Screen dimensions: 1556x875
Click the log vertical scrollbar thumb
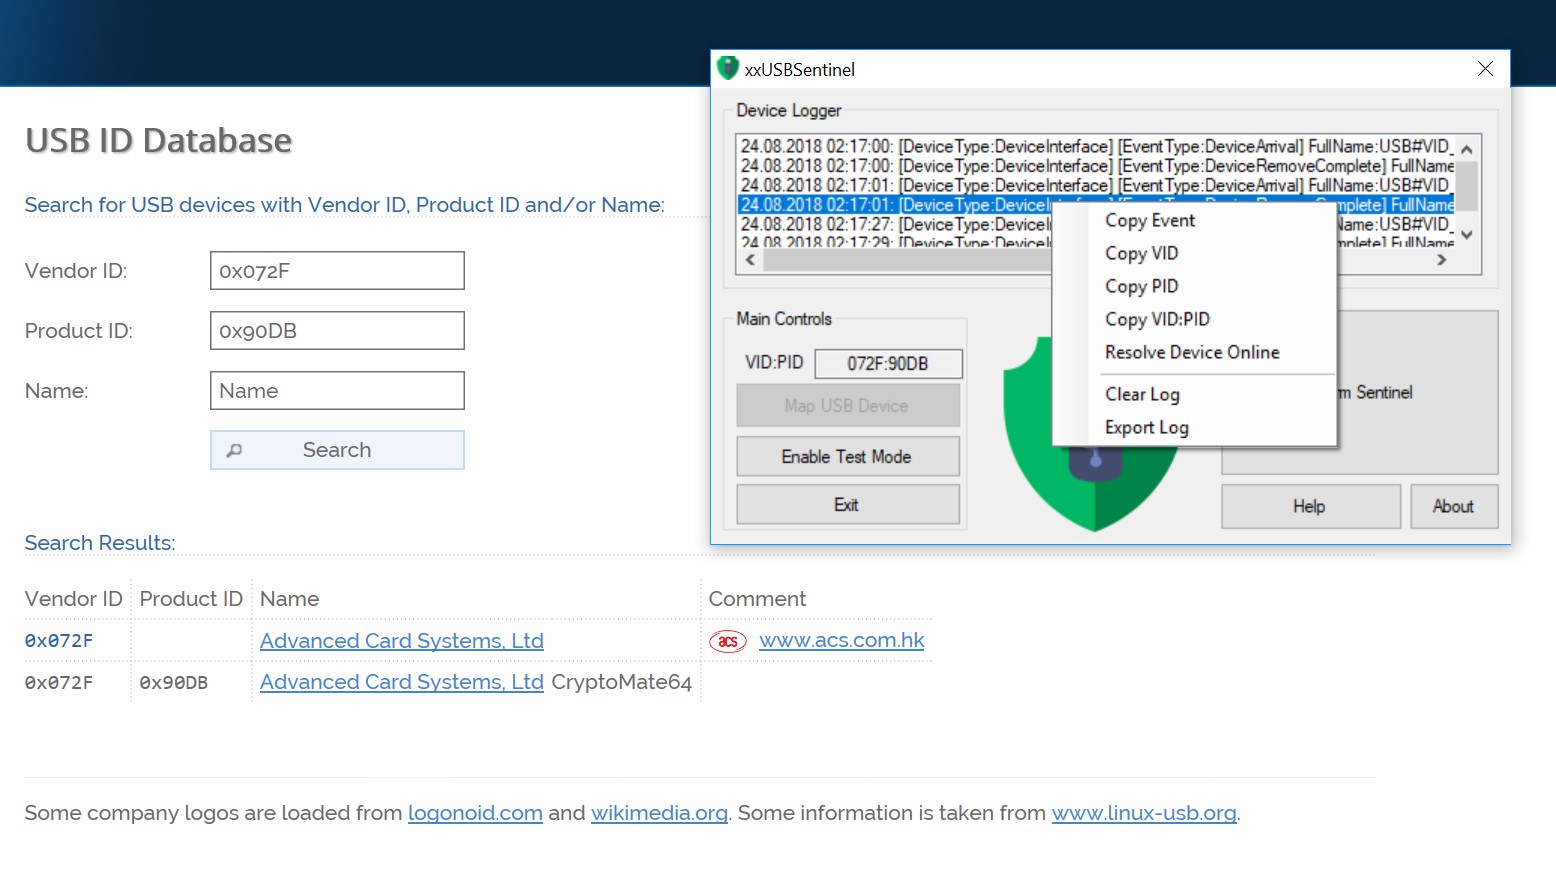click(x=1467, y=186)
